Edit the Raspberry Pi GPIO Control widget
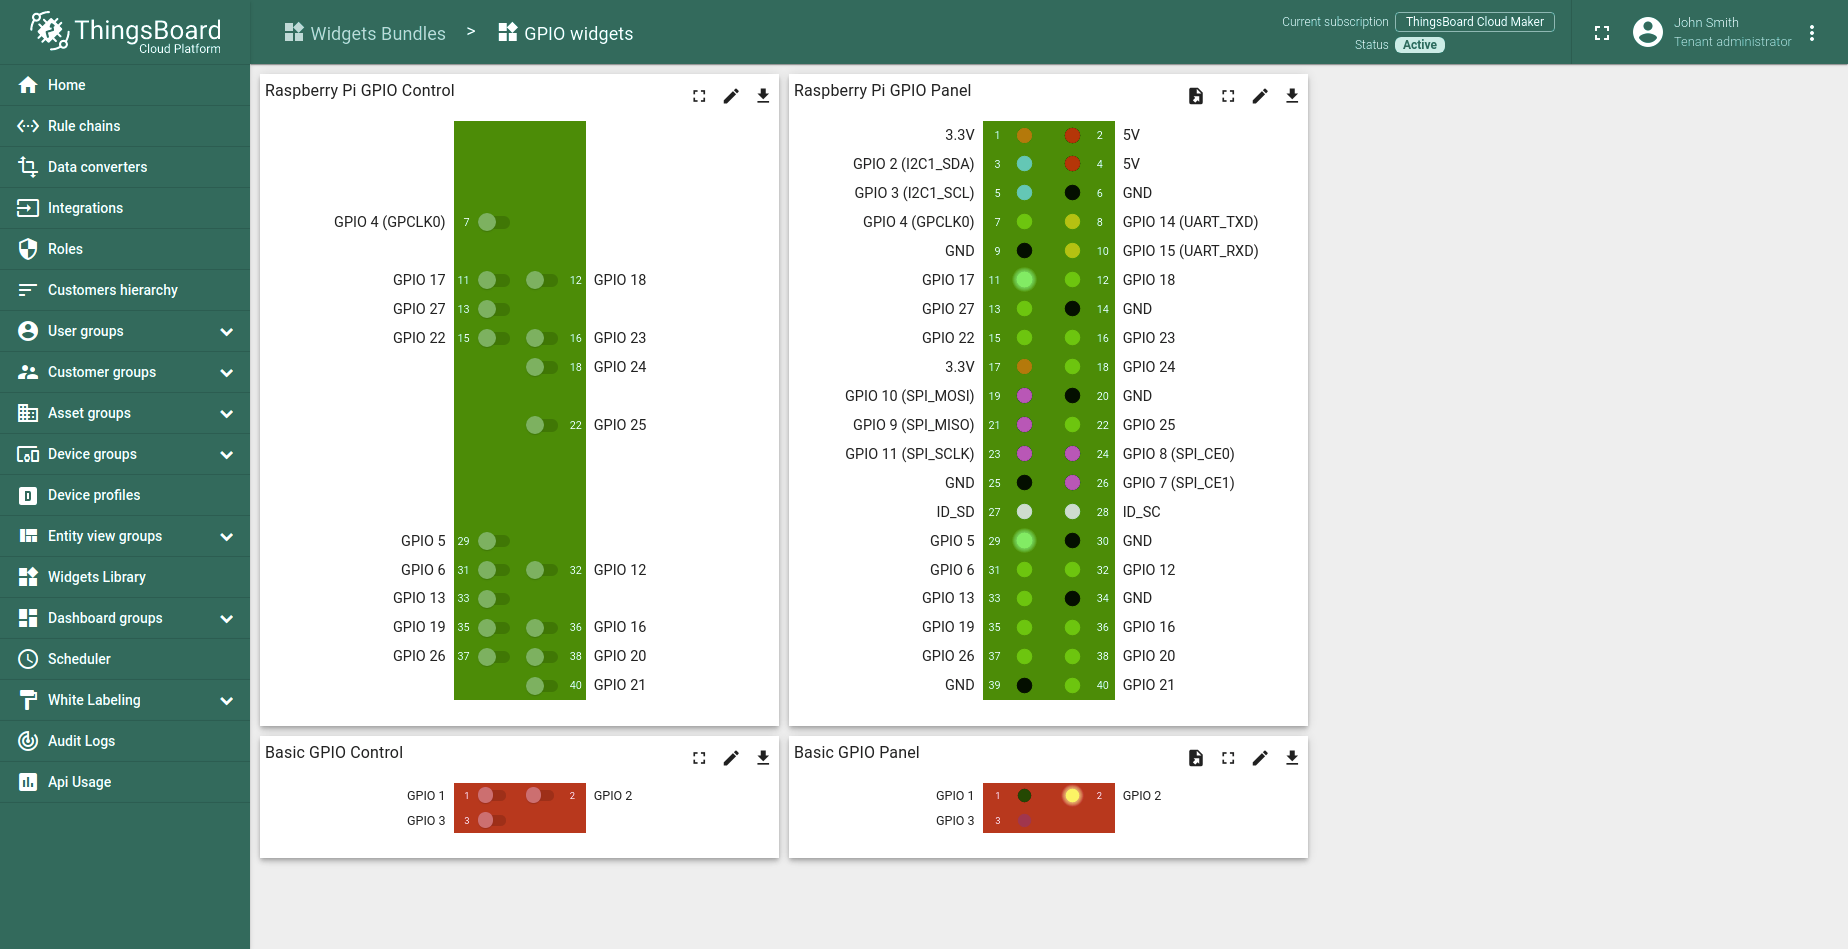 pyautogui.click(x=731, y=96)
